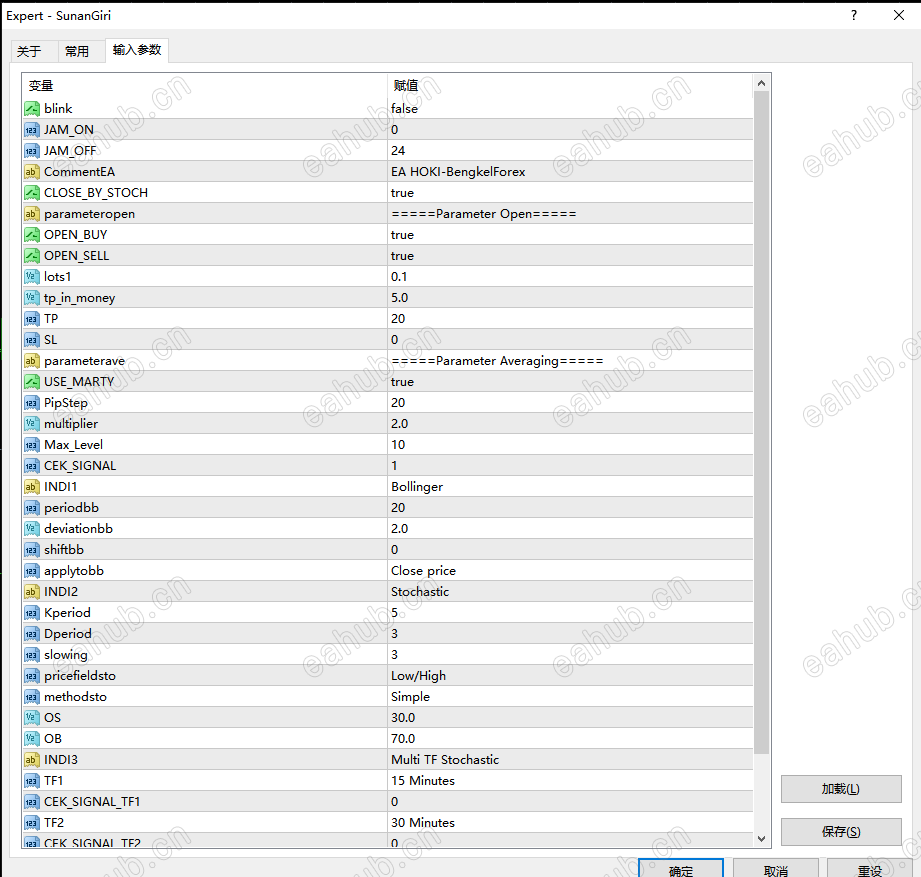Click the CEK_SIGNAL integer icon
The height and width of the screenshot is (877, 921).
[32, 466]
